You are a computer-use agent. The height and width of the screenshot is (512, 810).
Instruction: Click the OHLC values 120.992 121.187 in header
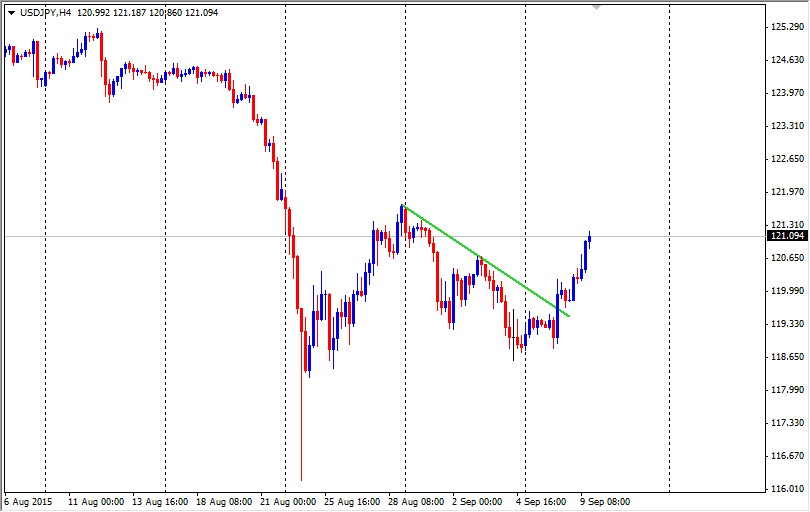(x=111, y=12)
